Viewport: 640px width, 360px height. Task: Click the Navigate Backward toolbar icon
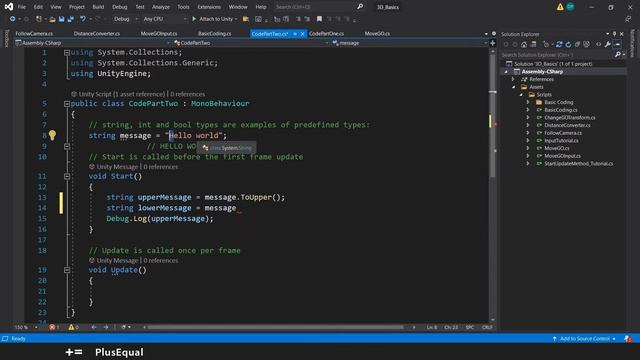12,19
